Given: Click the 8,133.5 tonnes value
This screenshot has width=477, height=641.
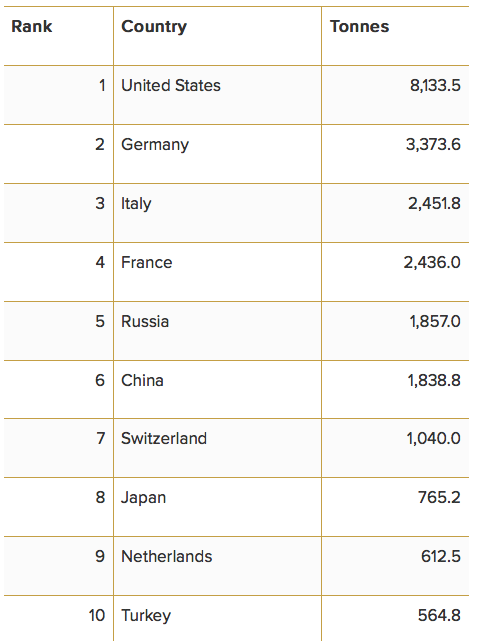Looking at the screenshot, I should click(435, 86).
